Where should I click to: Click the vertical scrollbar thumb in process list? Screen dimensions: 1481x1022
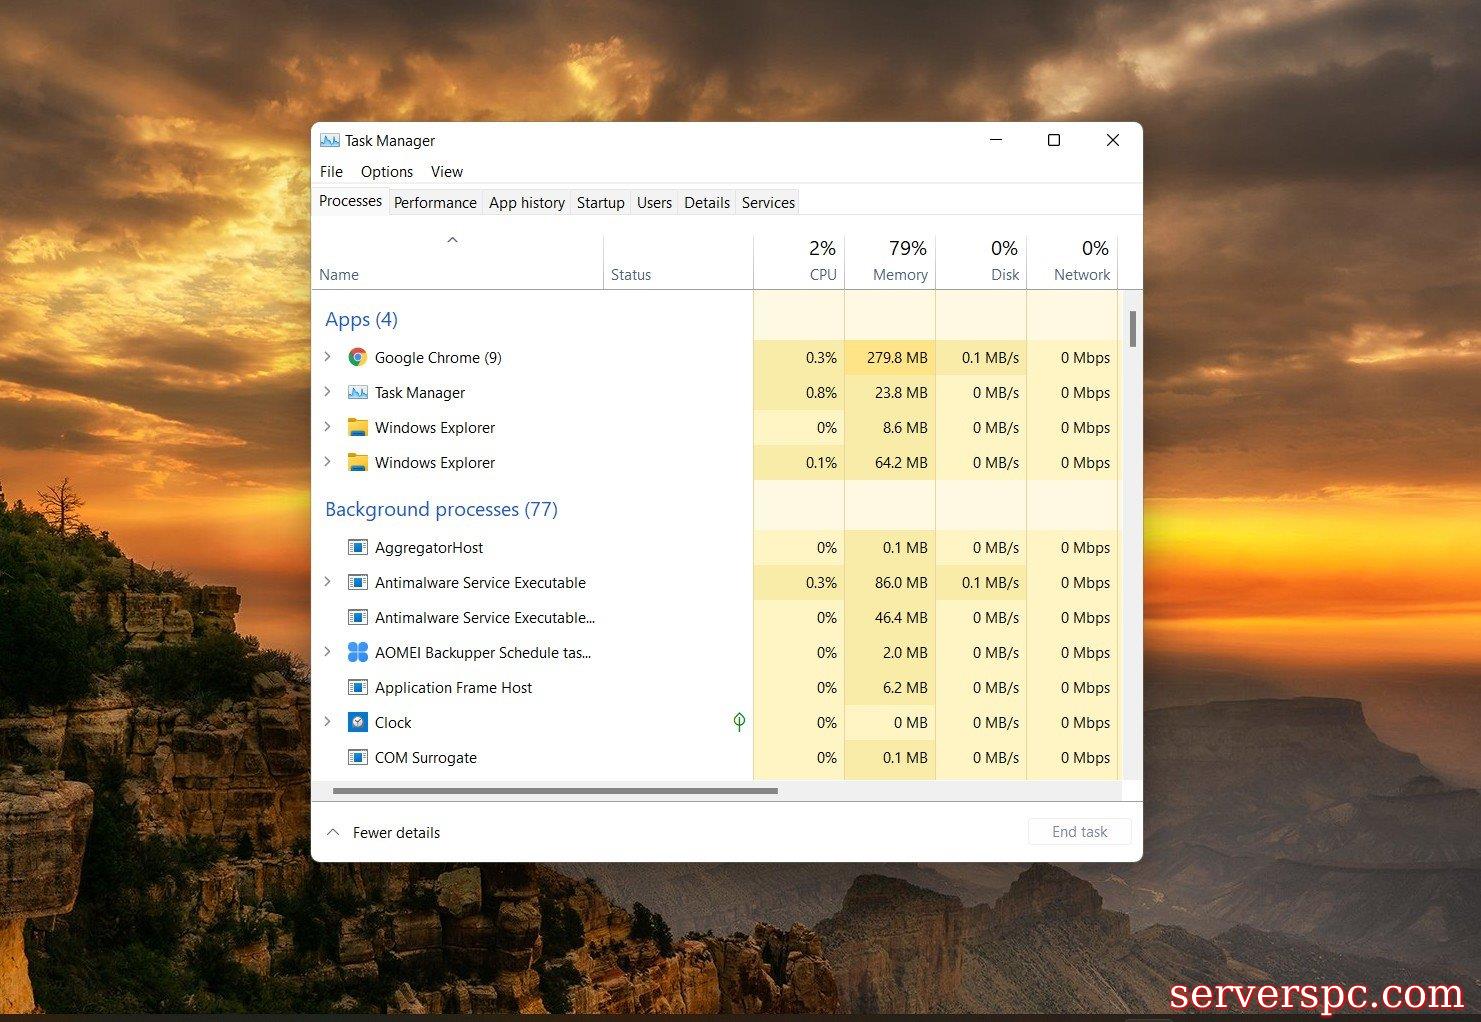[1132, 329]
